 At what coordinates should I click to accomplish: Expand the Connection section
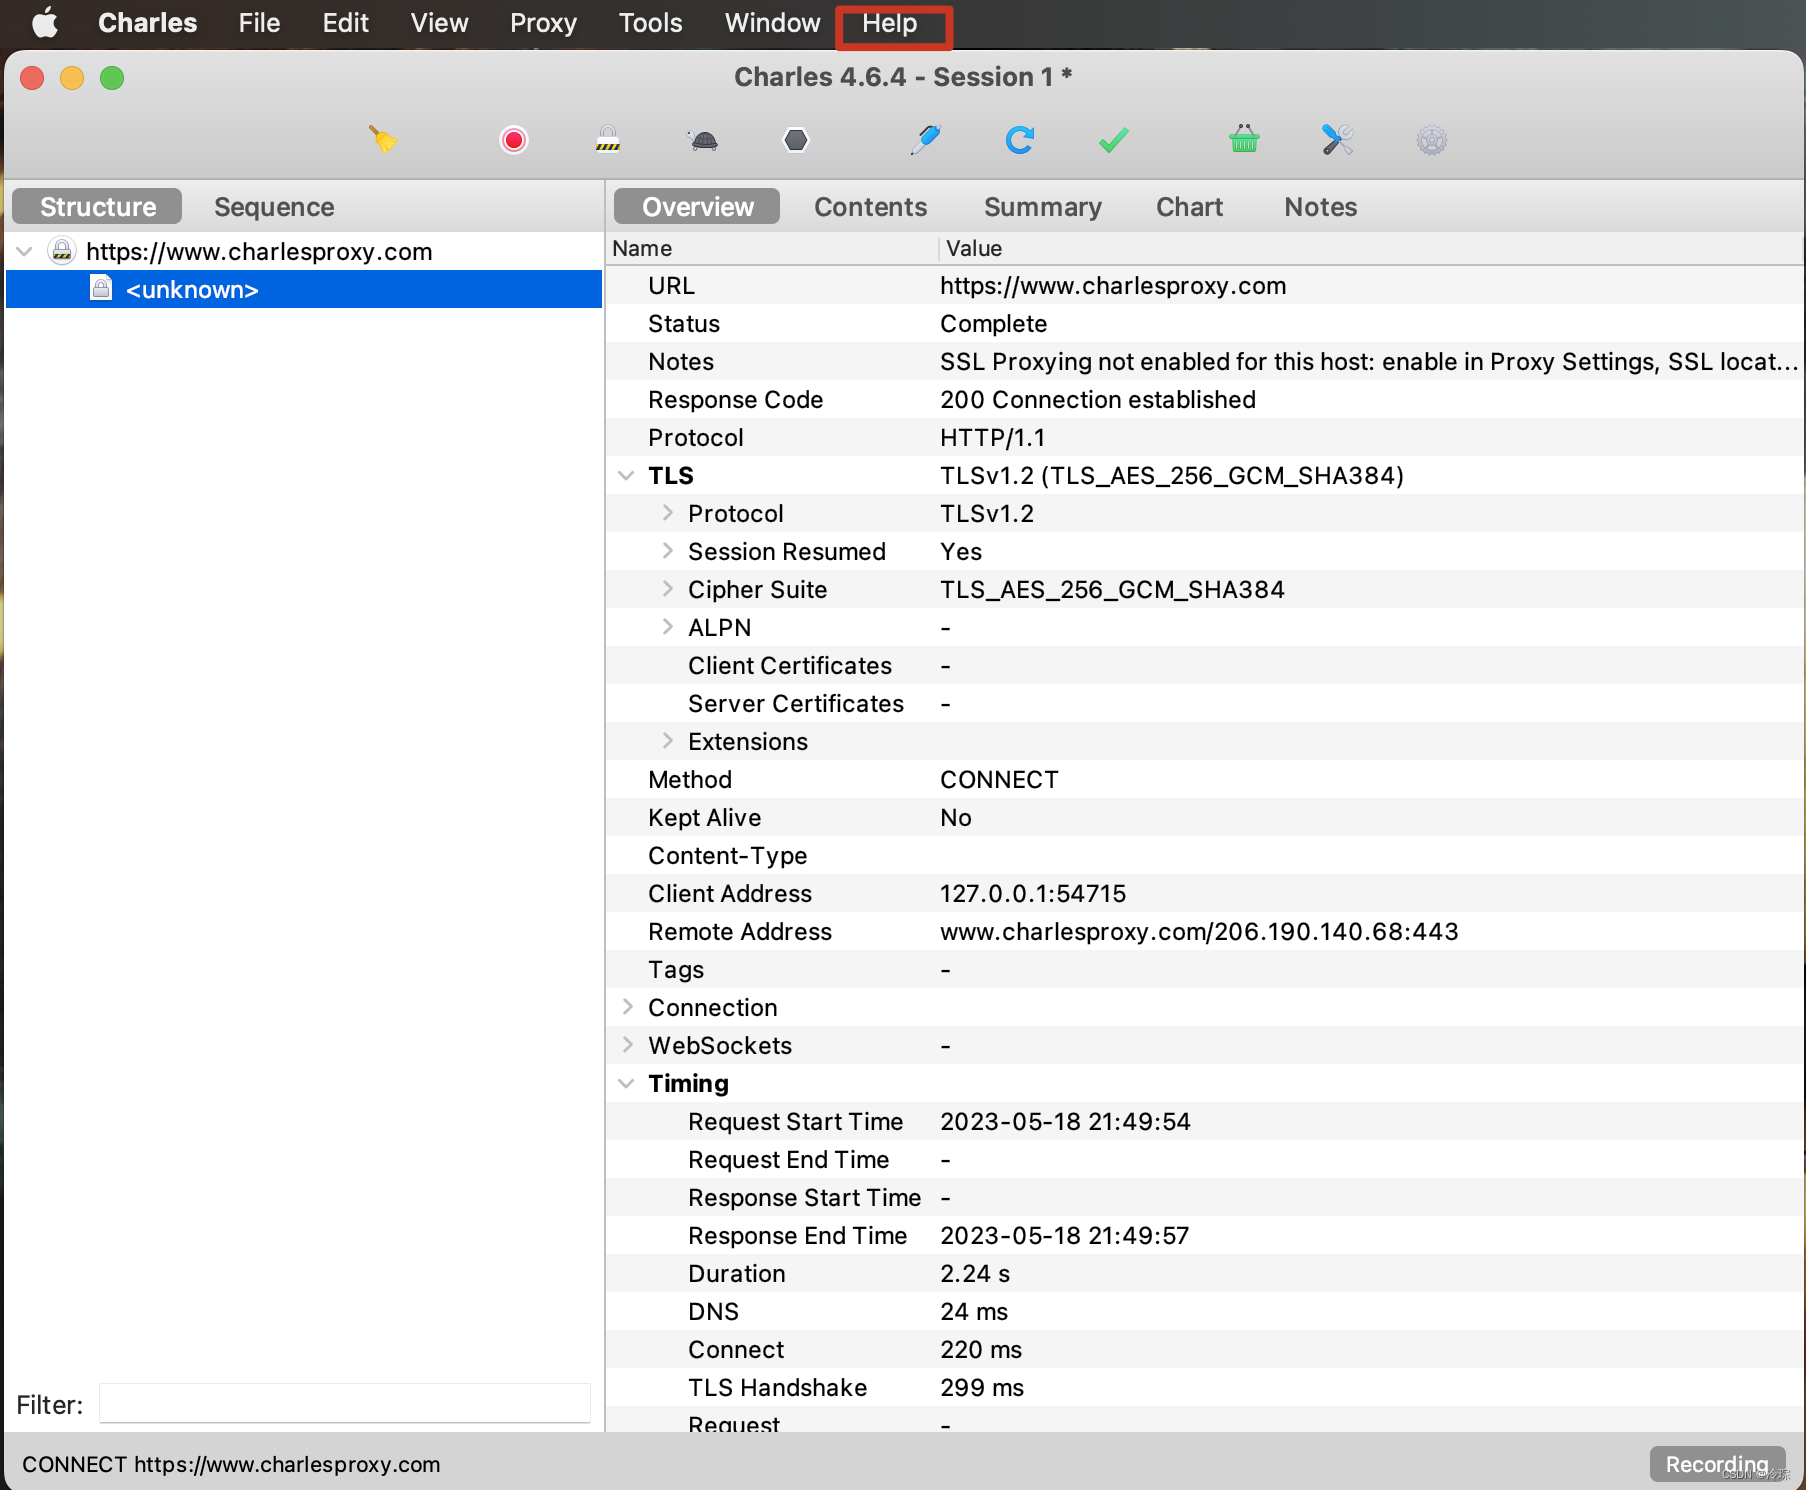point(627,1007)
